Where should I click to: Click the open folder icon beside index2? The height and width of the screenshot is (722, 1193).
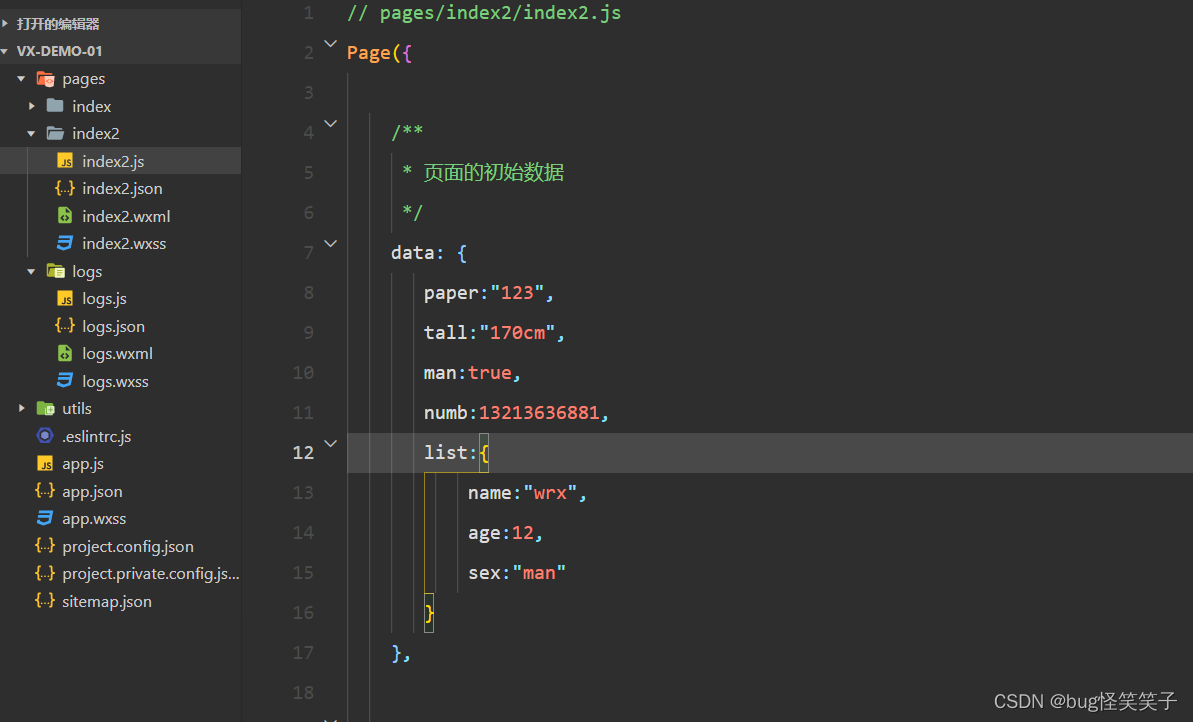click(55, 133)
